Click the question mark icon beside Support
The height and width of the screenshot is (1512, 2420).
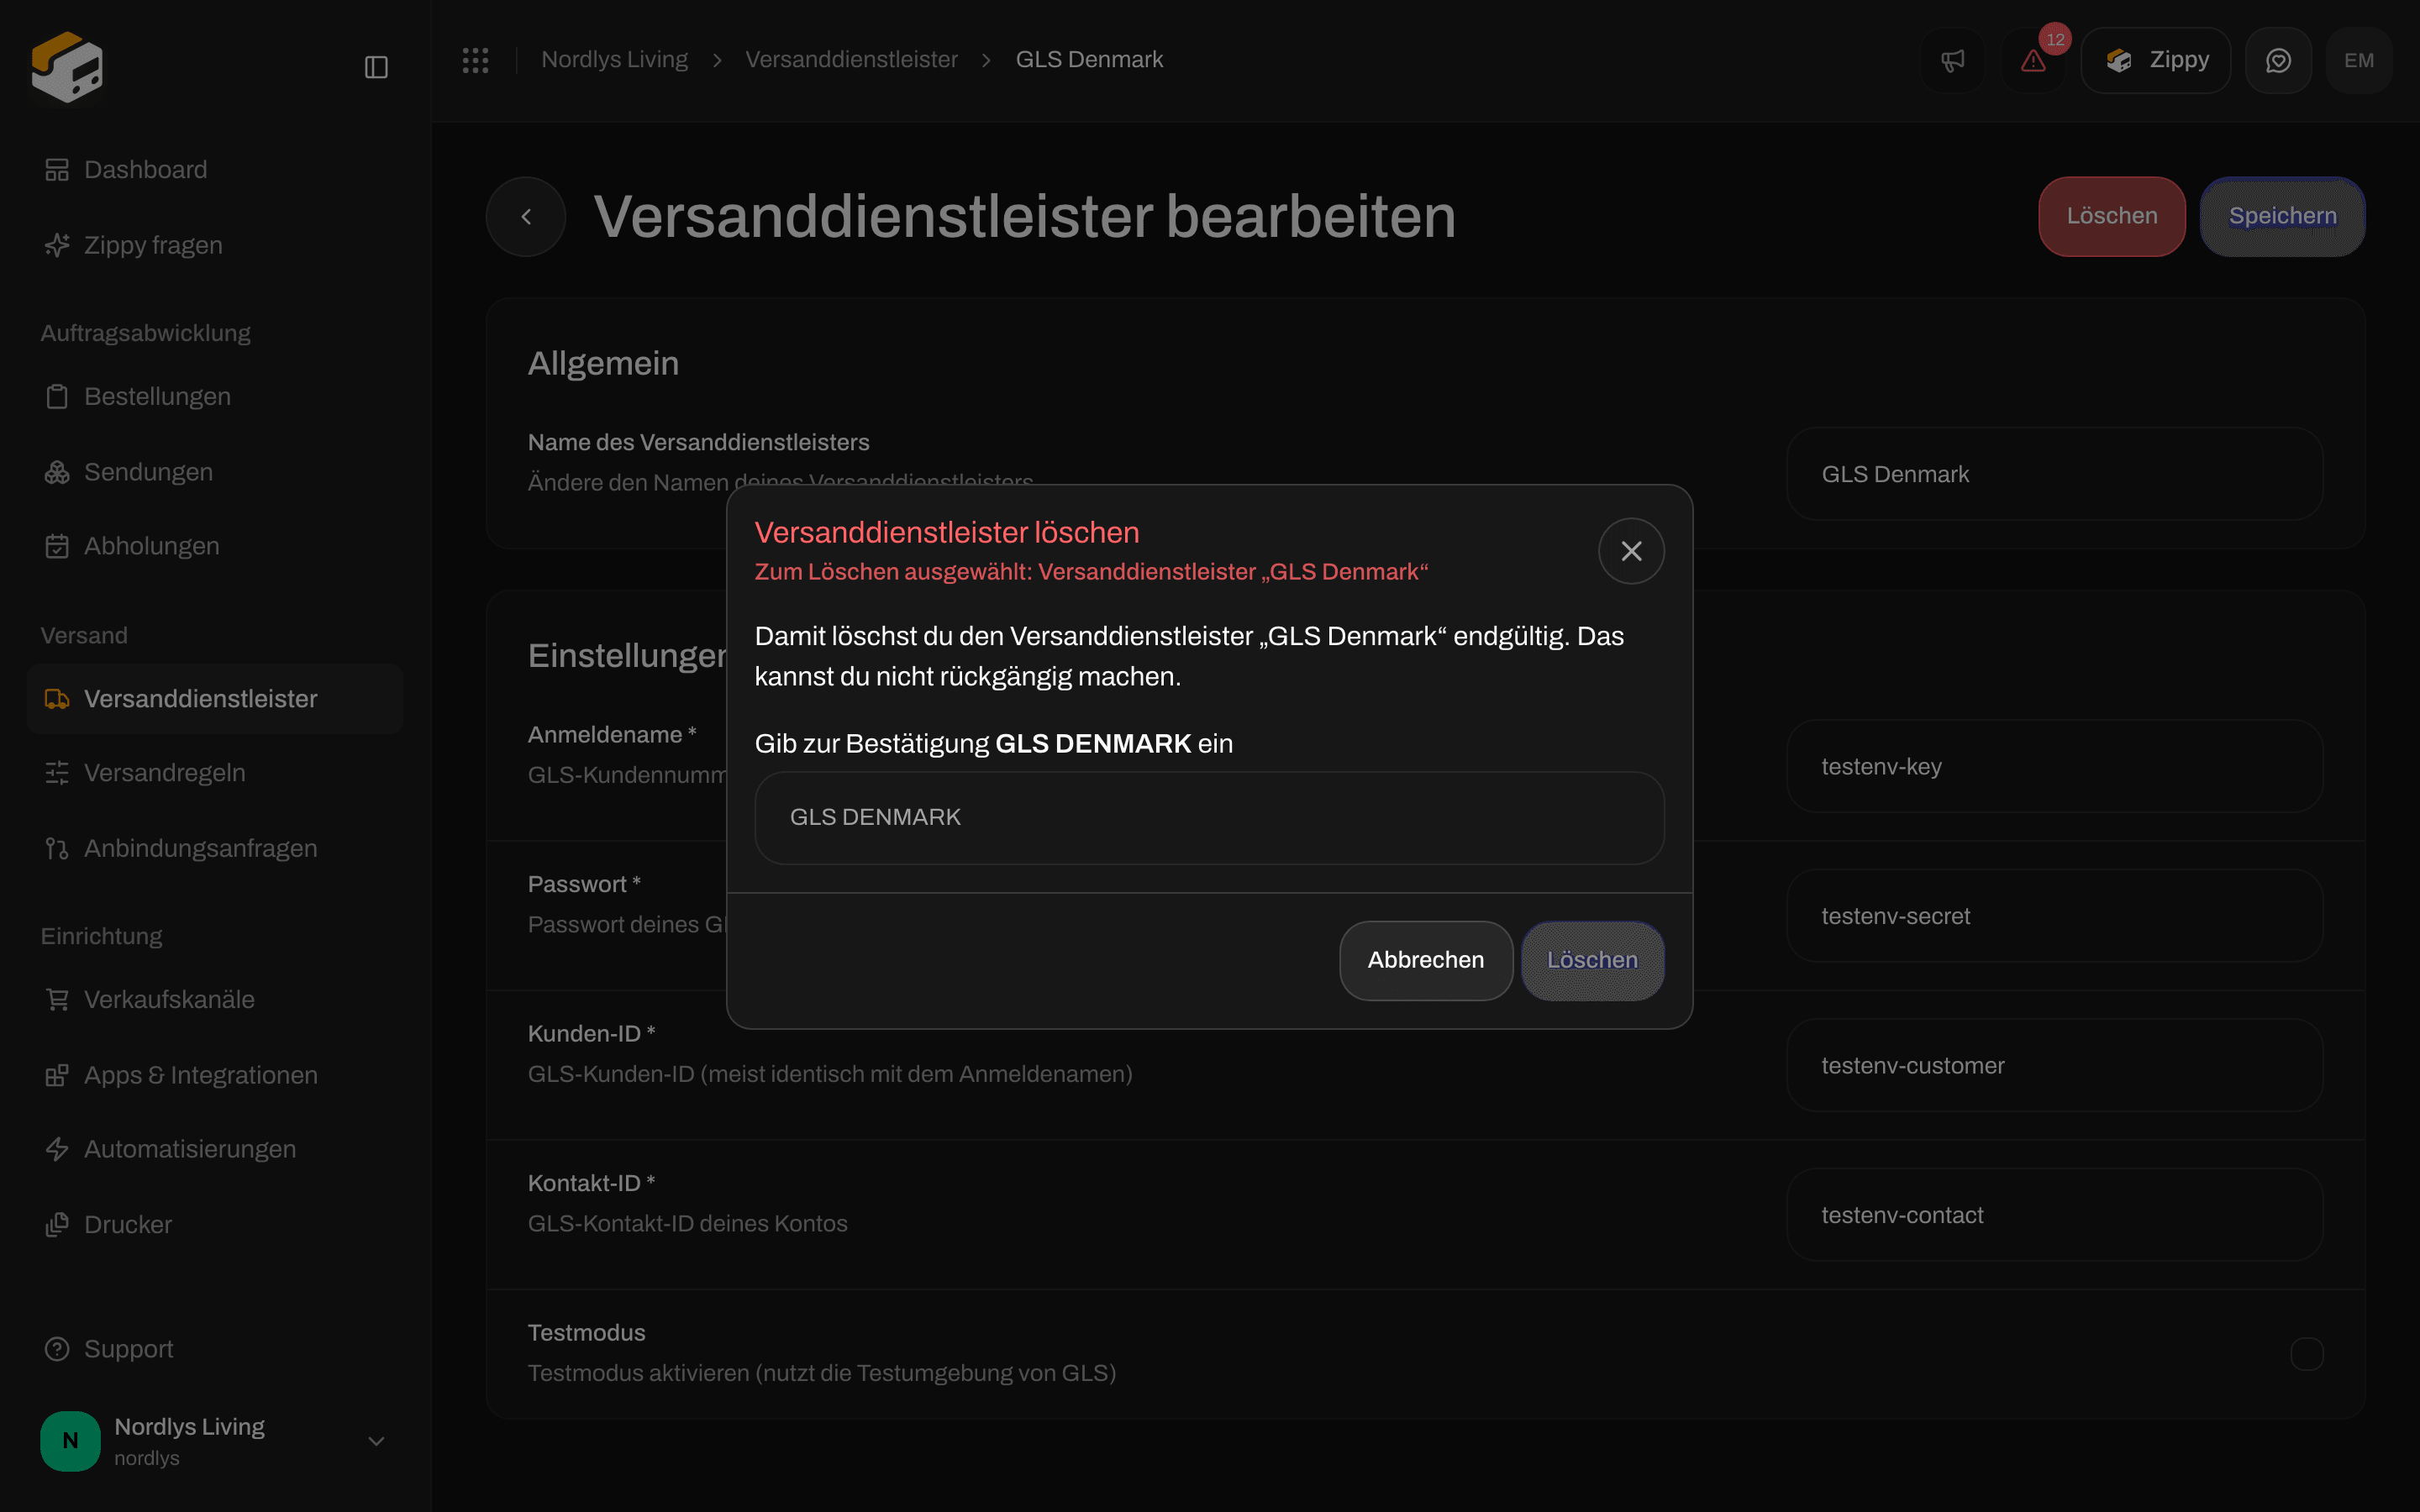pyautogui.click(x=57, y=1349)
